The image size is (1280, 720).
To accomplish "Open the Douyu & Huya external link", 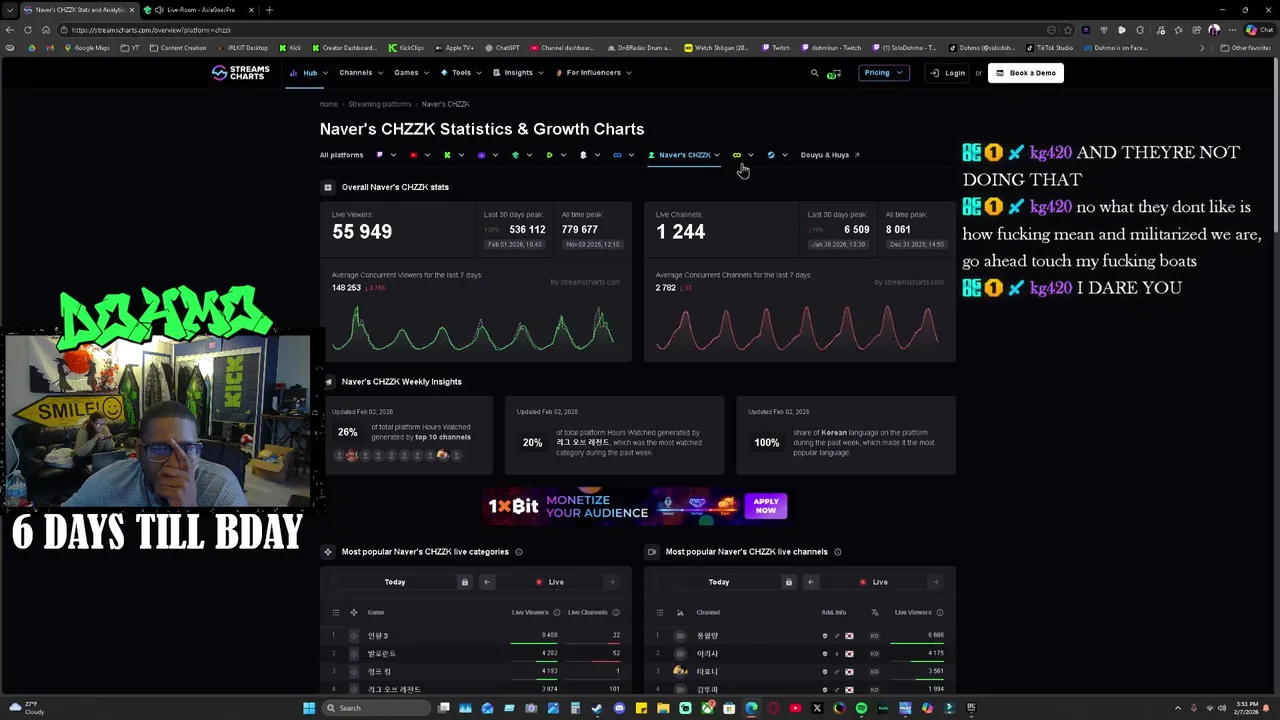I will pyautogui.click(x=830, y=155).
